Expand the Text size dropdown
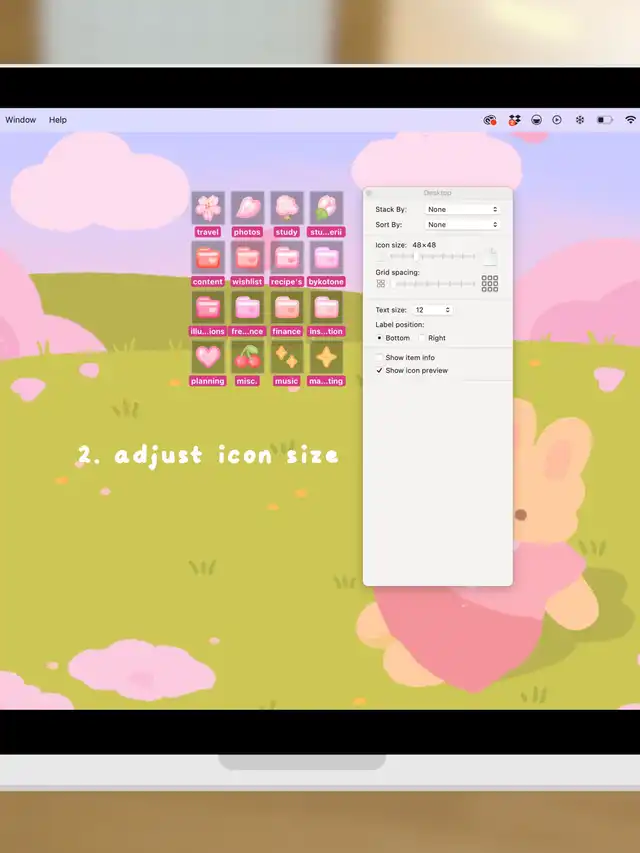The width and height of the screenshot is (640, 853). click(x=433, y=311)
